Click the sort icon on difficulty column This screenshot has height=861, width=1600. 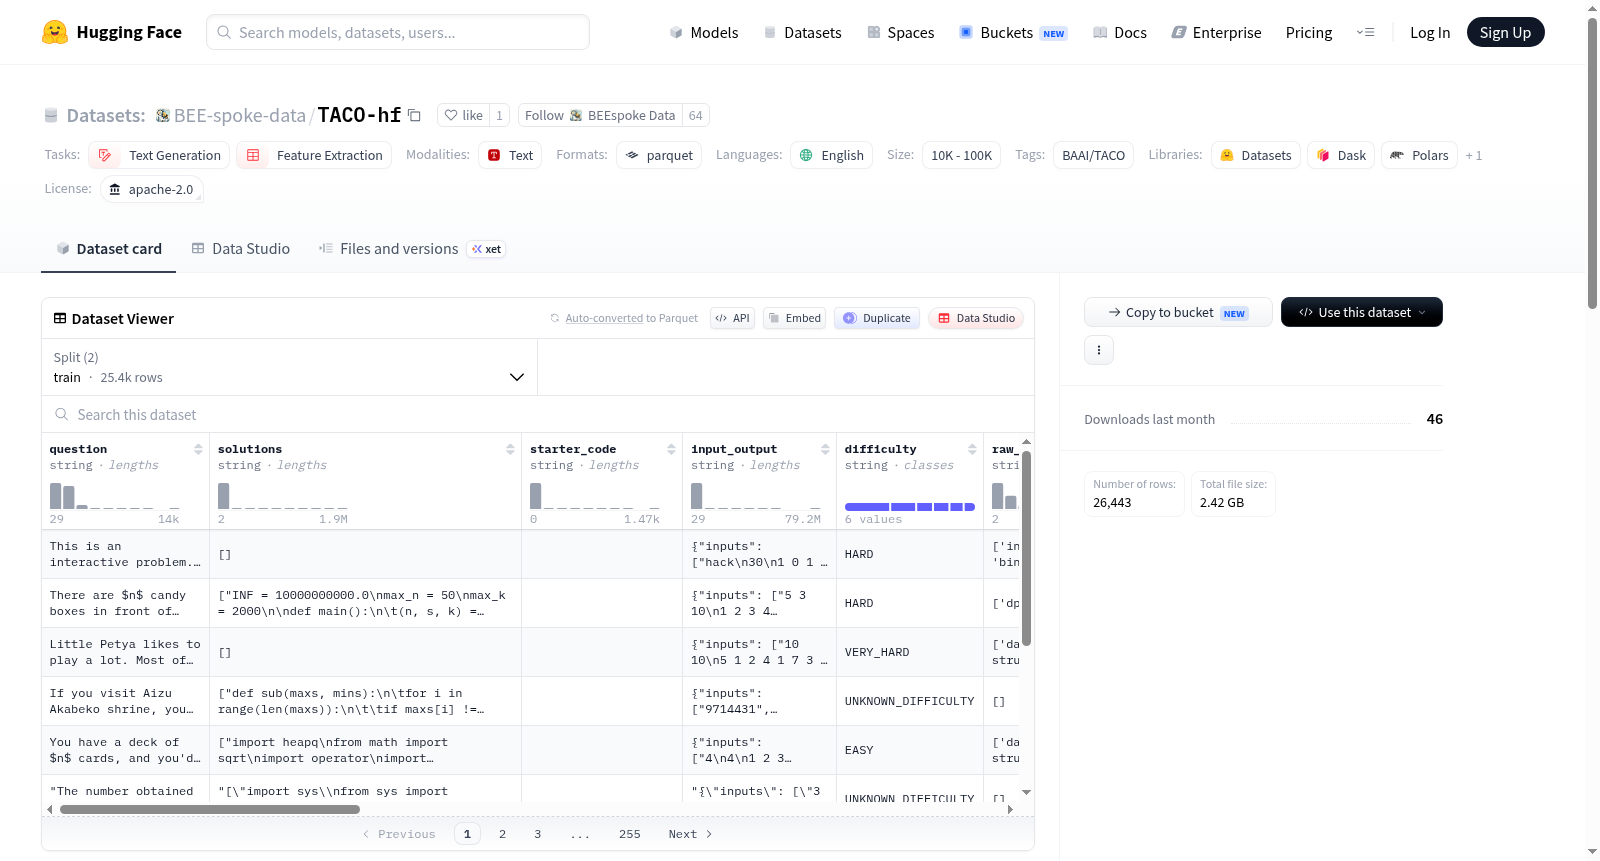click(x=972, y=449)
